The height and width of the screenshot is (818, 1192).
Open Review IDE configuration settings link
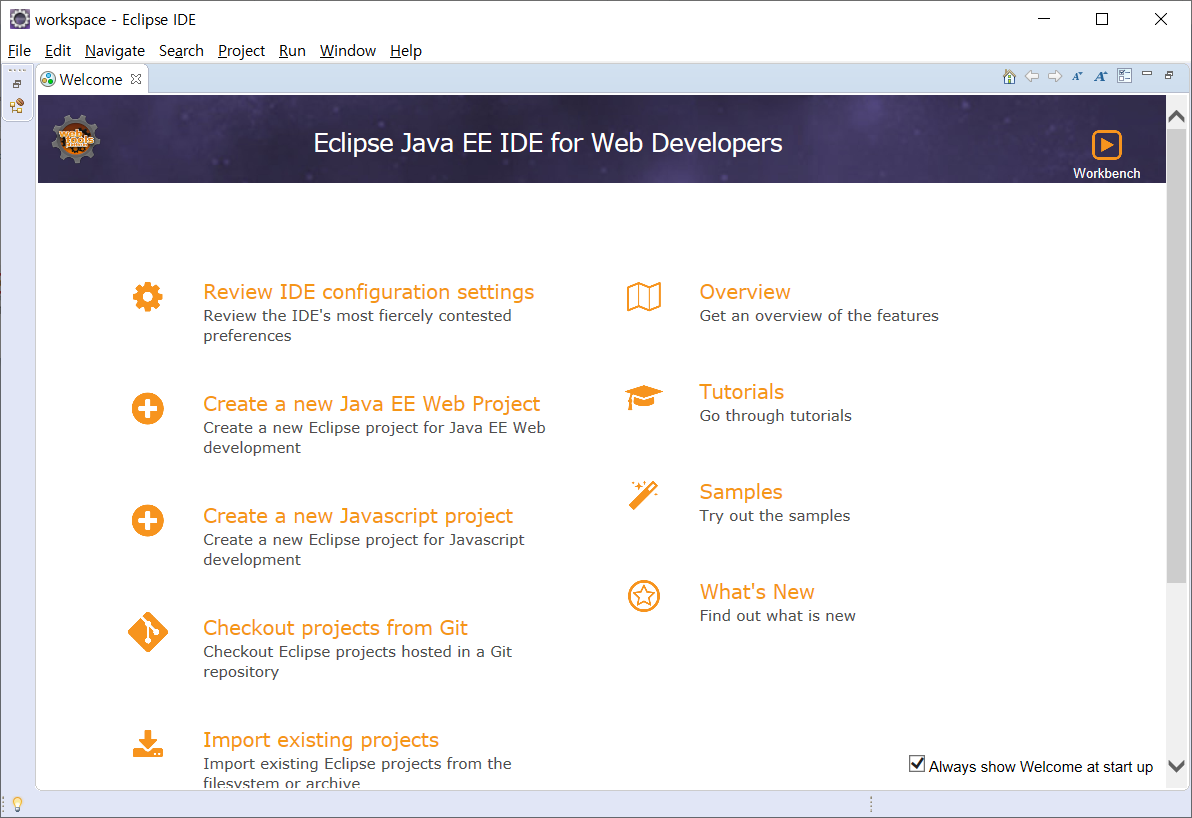point(369,292)
